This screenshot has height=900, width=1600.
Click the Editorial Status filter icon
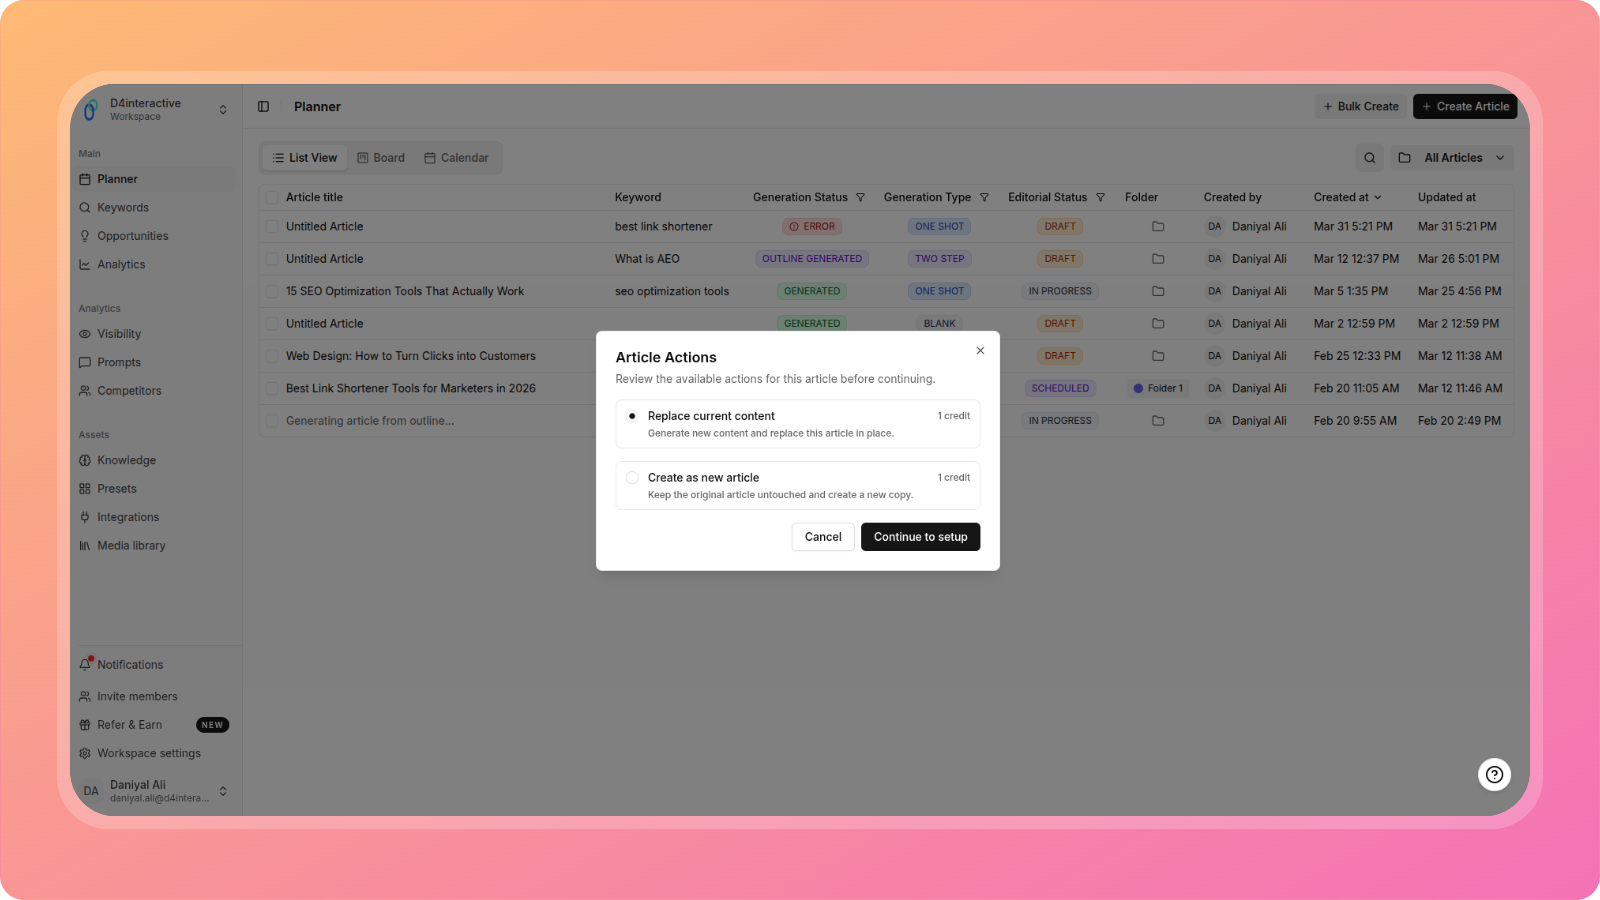pos(1100,198)
